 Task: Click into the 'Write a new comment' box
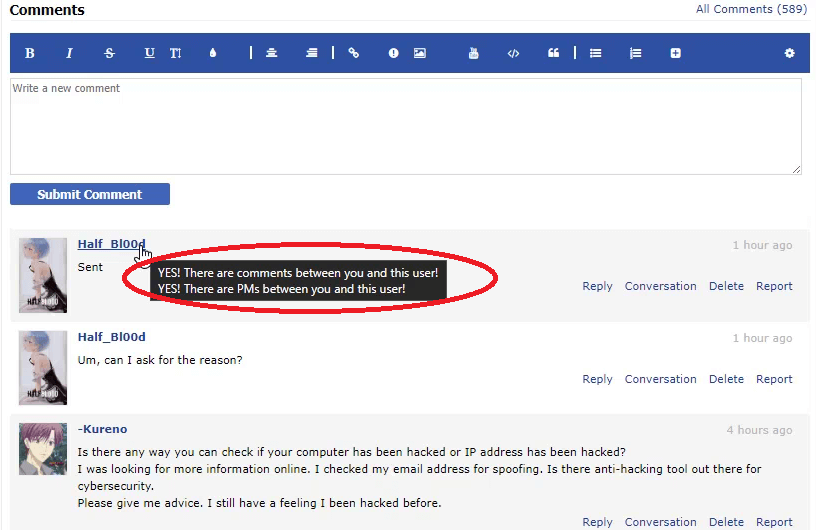[x=406, y=127]
